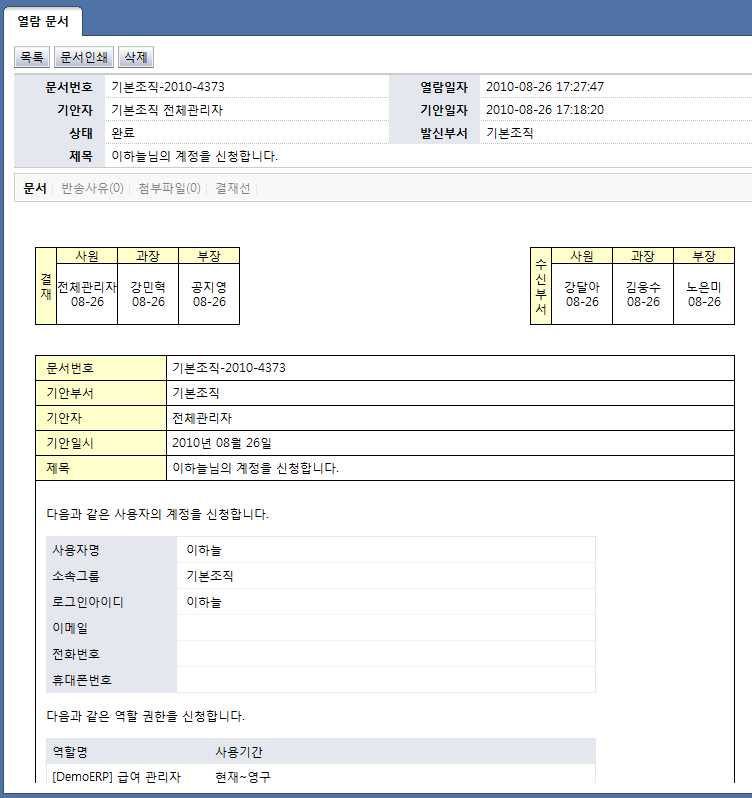Click the empty 휴대폰번호 field
Screen dimensions: 752x798
(x=385, y=680)
